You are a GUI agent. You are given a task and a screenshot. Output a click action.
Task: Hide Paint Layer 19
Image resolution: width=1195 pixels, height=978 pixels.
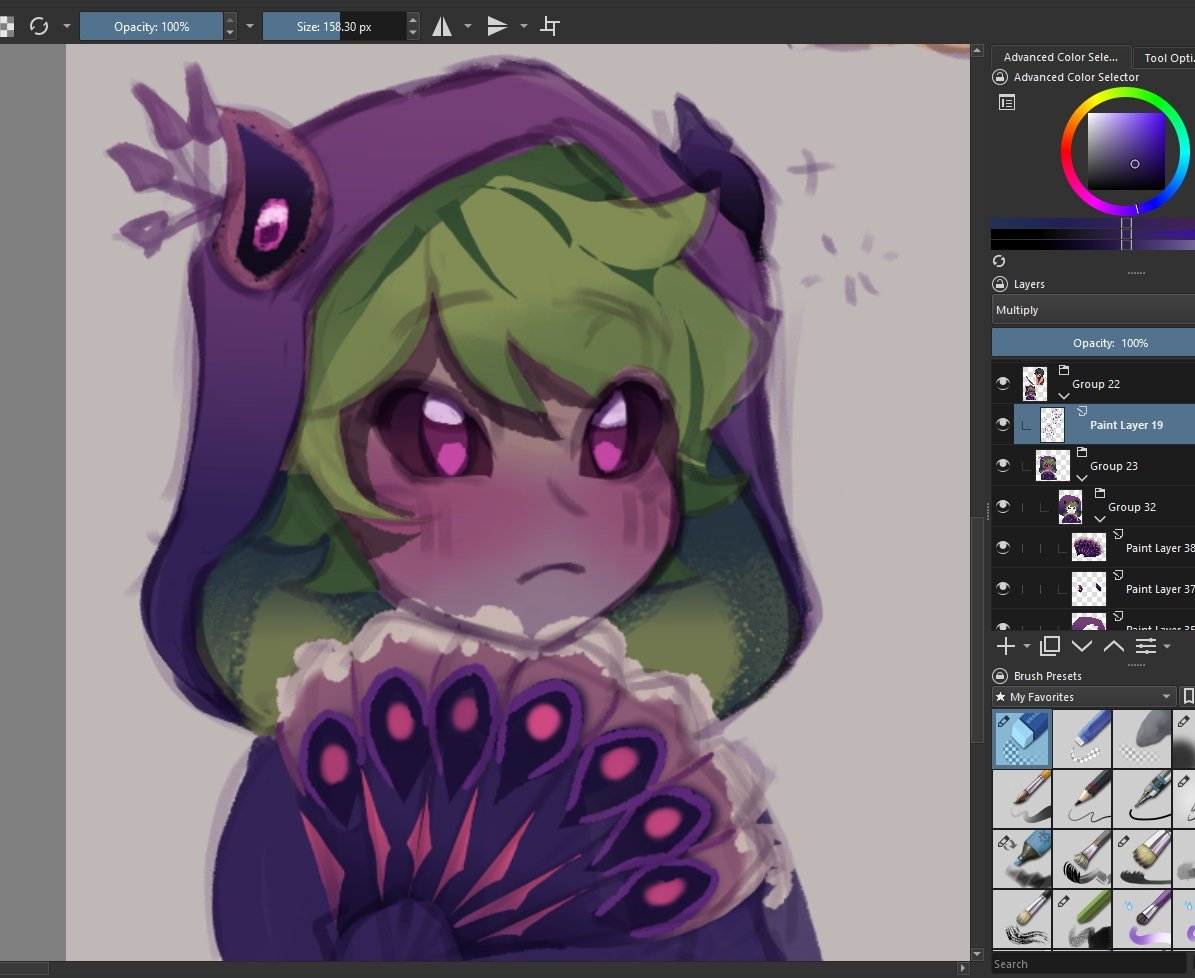[x=1003, y=425]
